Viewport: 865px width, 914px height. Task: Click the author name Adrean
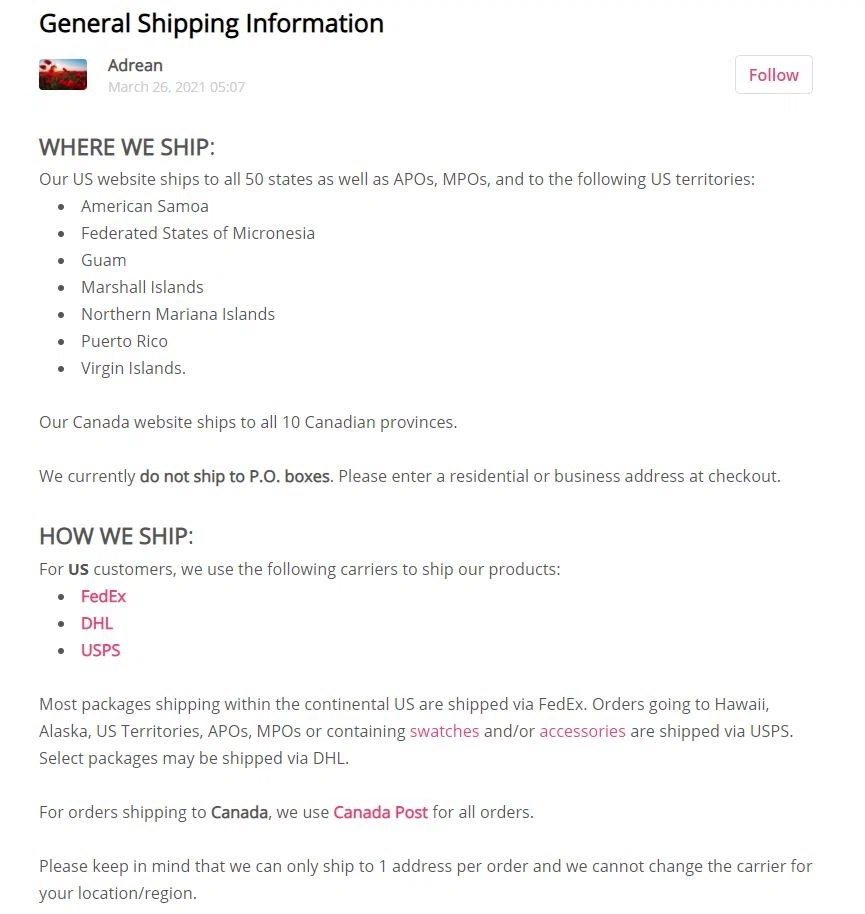point(135,65)
